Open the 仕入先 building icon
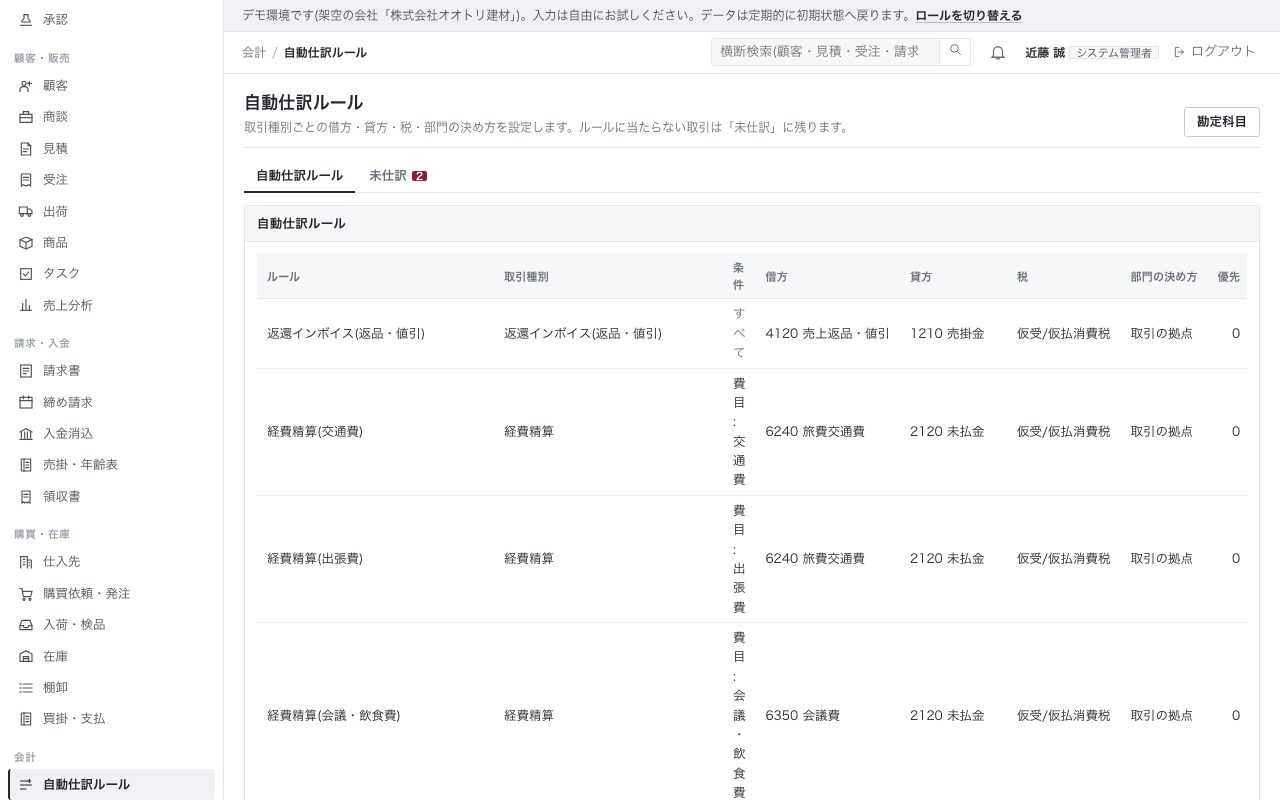Viewport: 1280px width, 800px height. pyautogui.click(x=26, y=563)
